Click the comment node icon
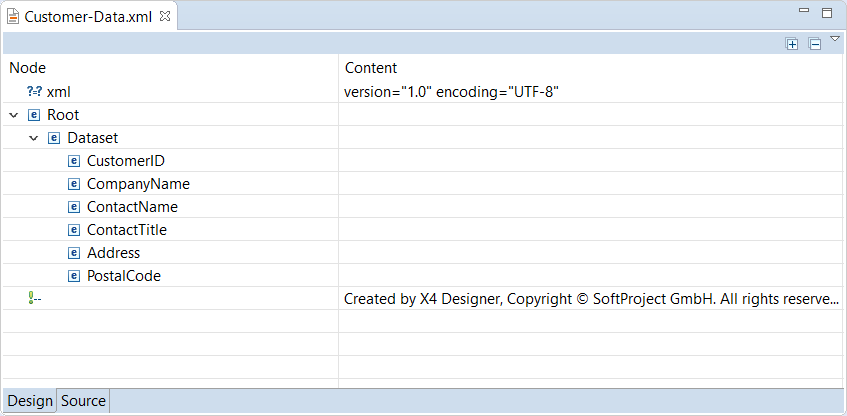This screenshot has width=847, height=416. pos(34,298)
